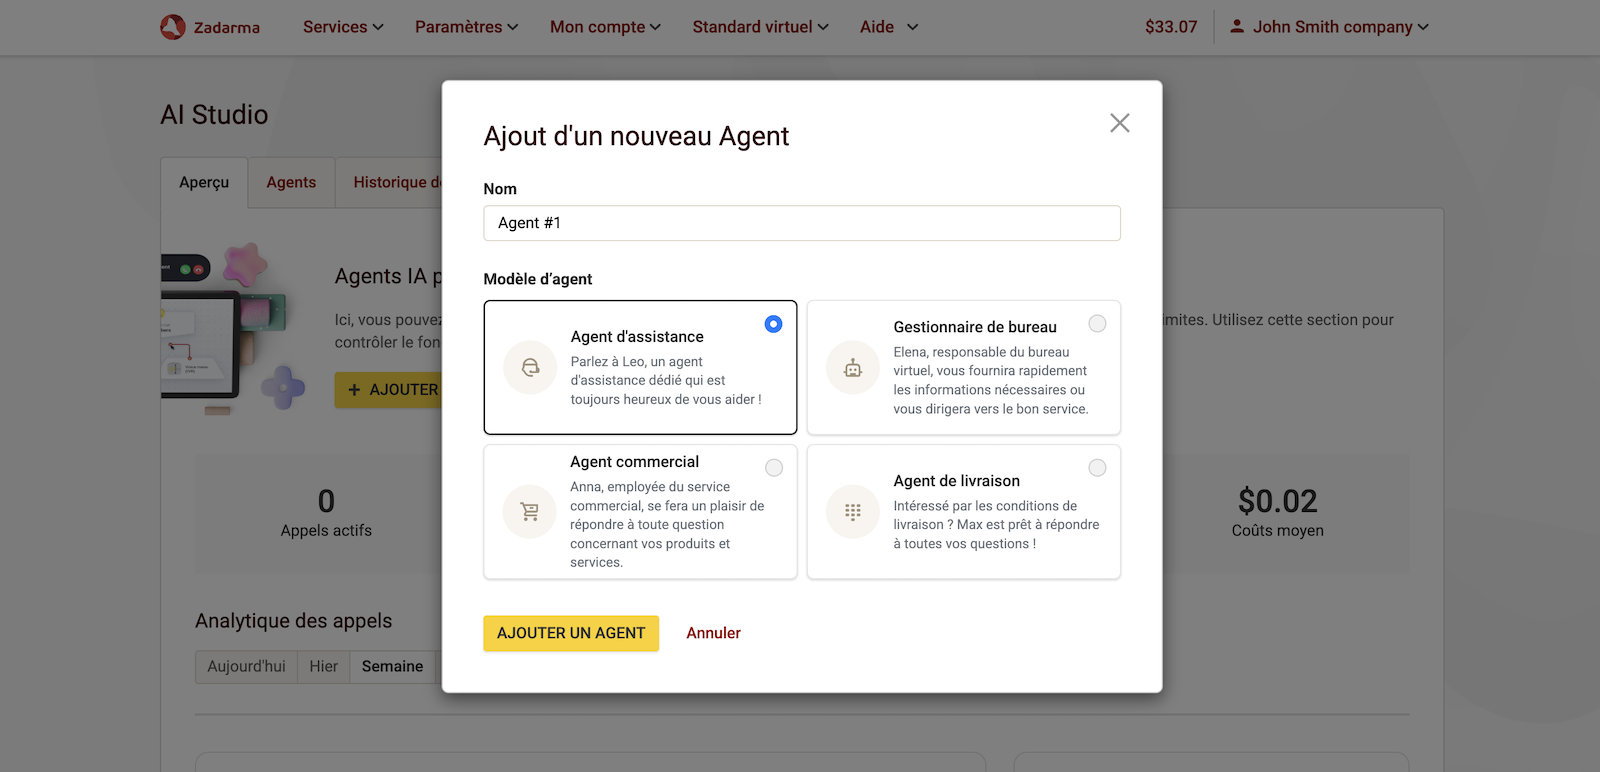
Task: Click the shopping cart icon in Agent commercial card
Action: point(530,512)
